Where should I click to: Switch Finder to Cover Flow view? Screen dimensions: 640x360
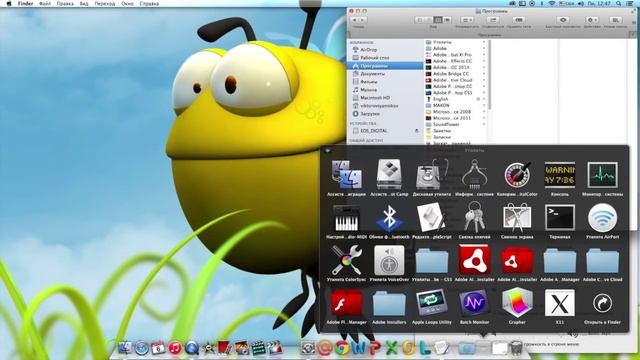[x=447, y=20]
